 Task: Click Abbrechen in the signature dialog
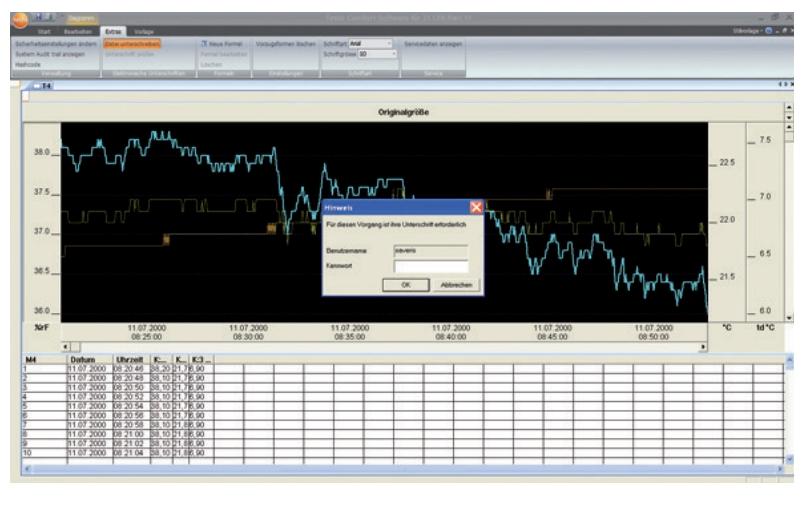pyautogui.click(x=456, y=285)
